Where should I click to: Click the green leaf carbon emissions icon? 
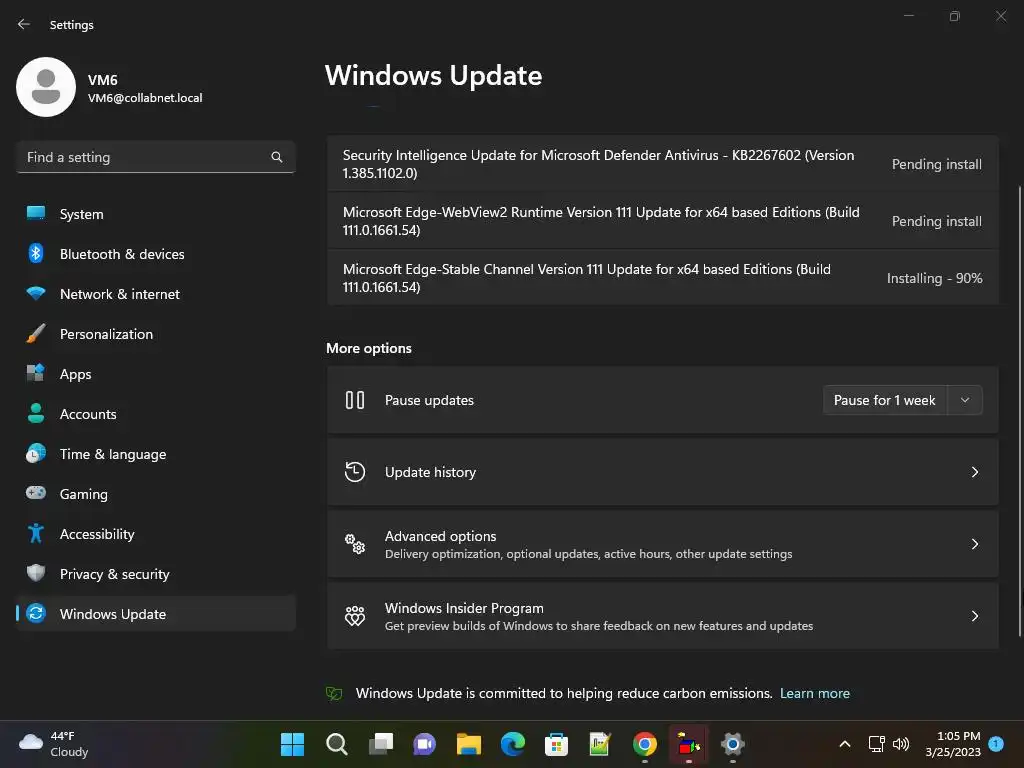point(334,694)
